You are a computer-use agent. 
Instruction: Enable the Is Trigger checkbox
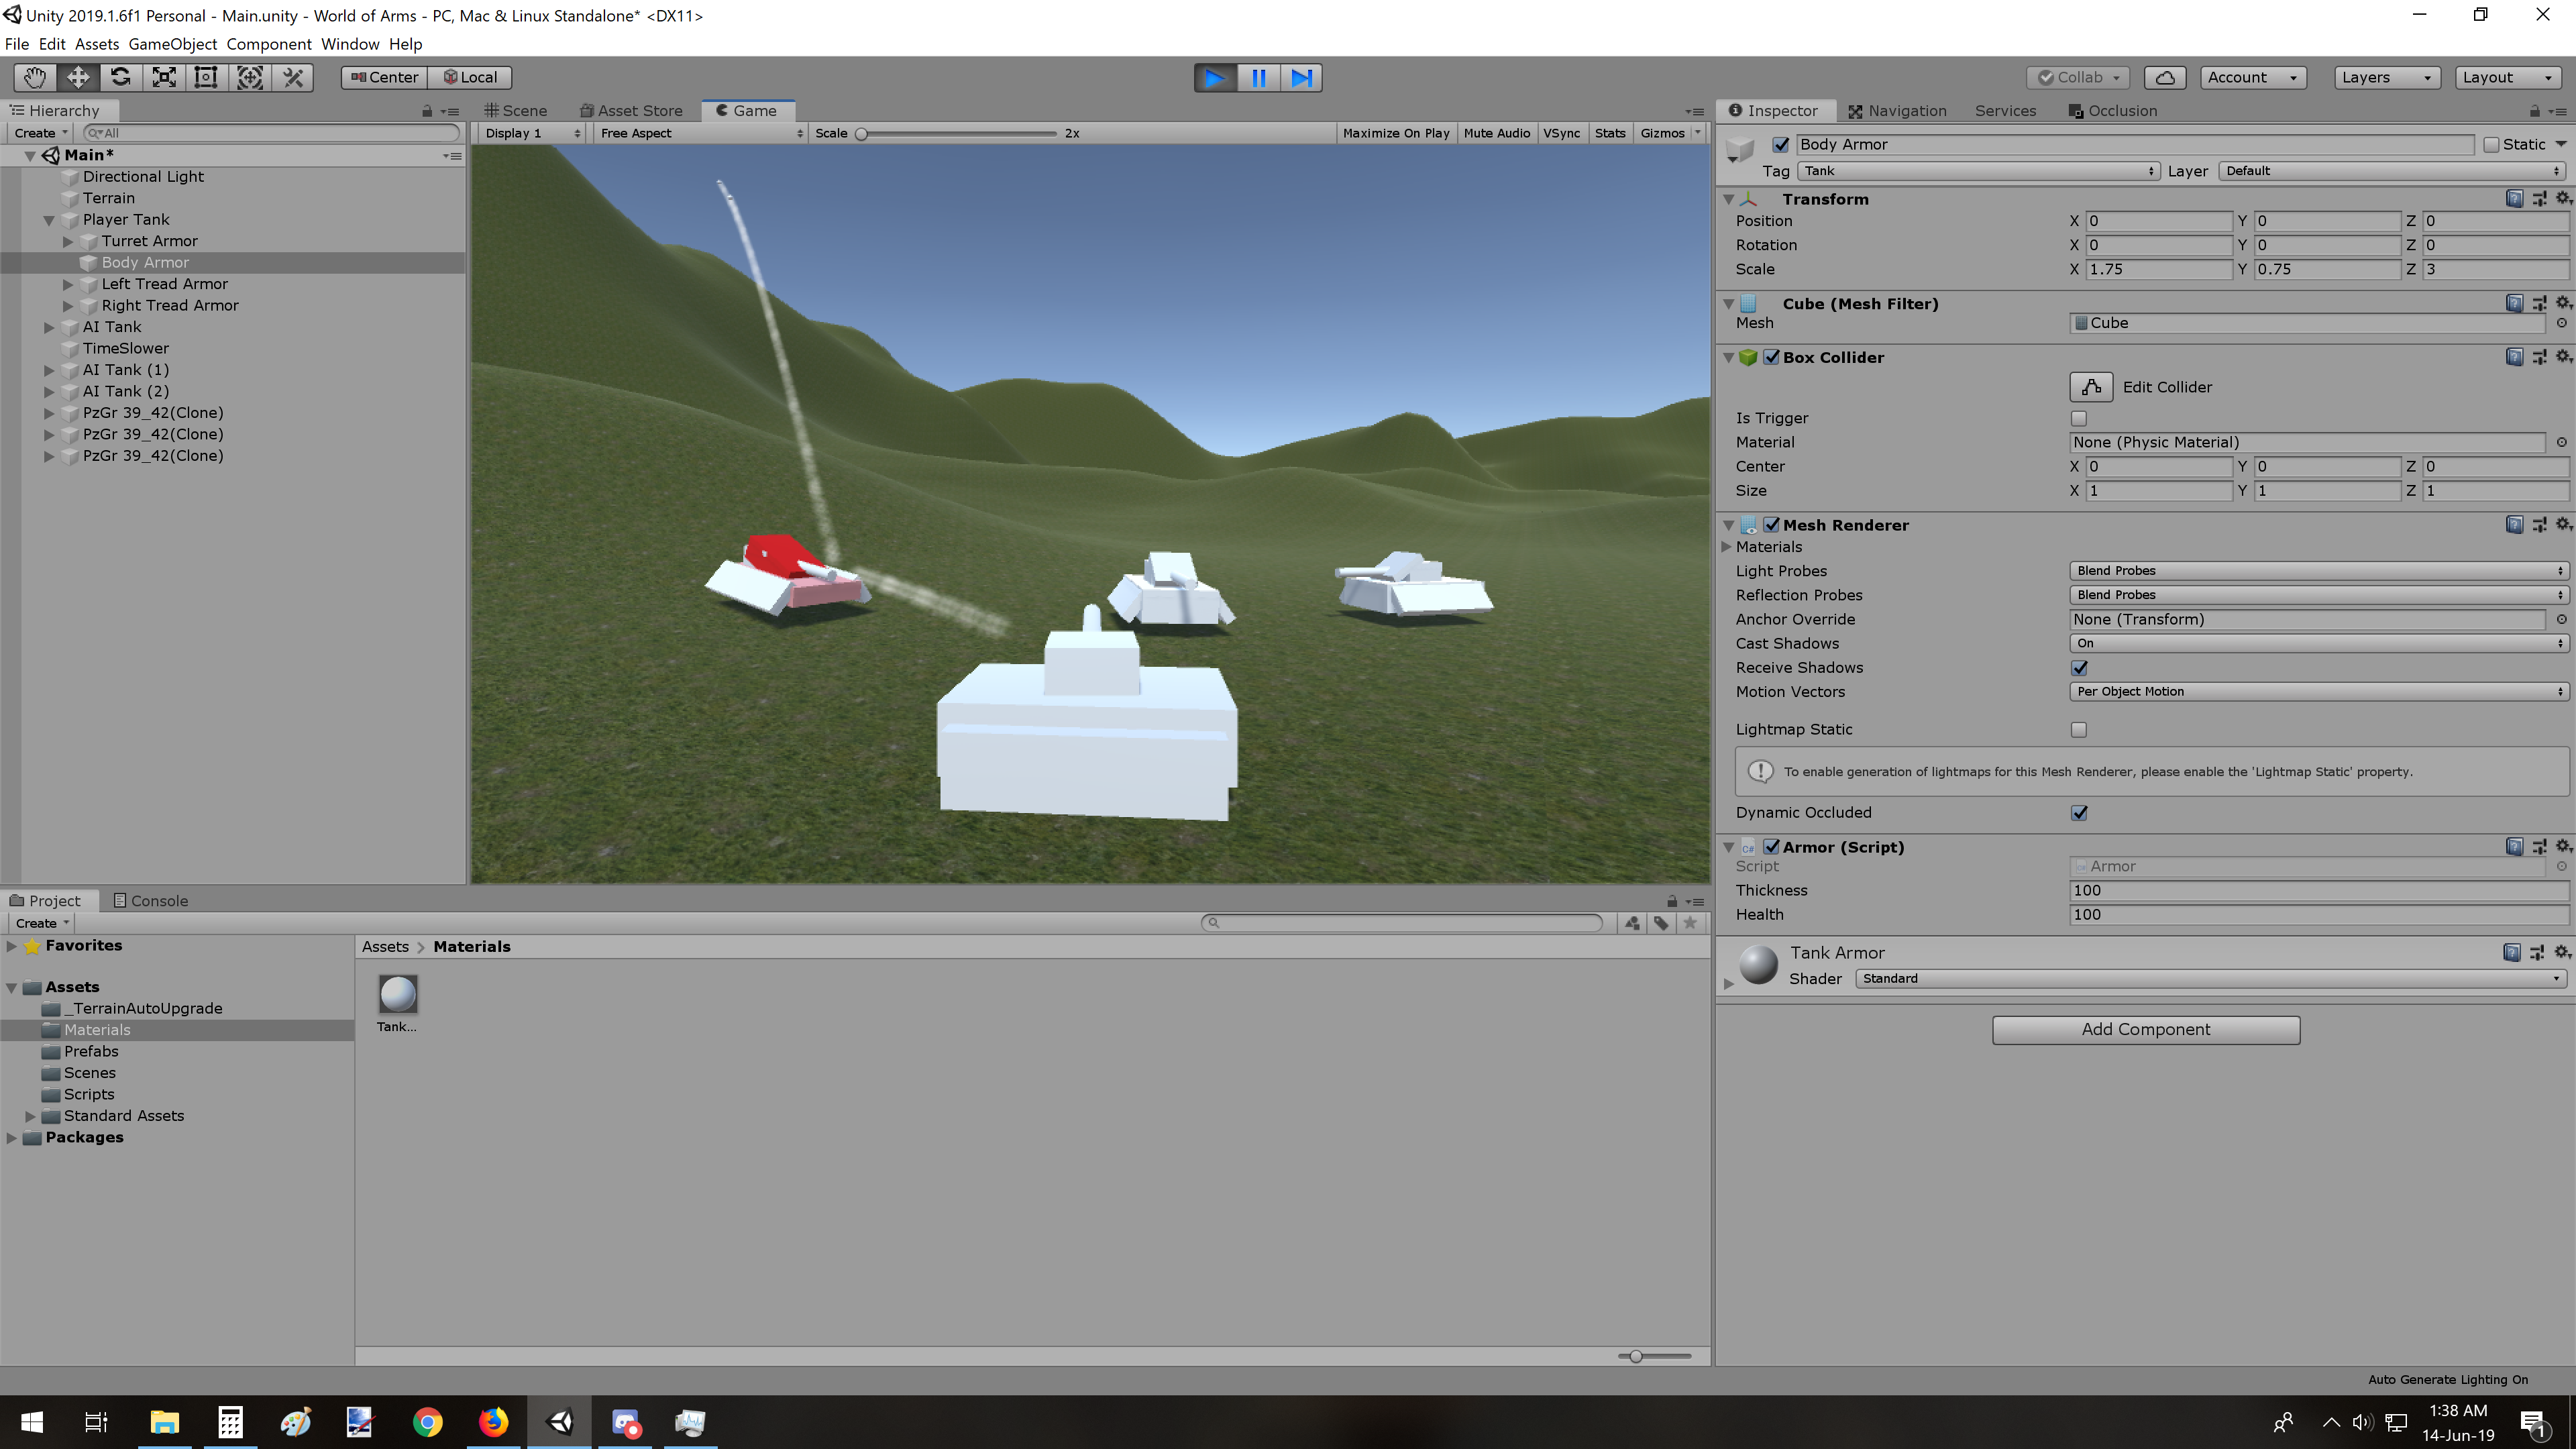[x=2079, y=418]
